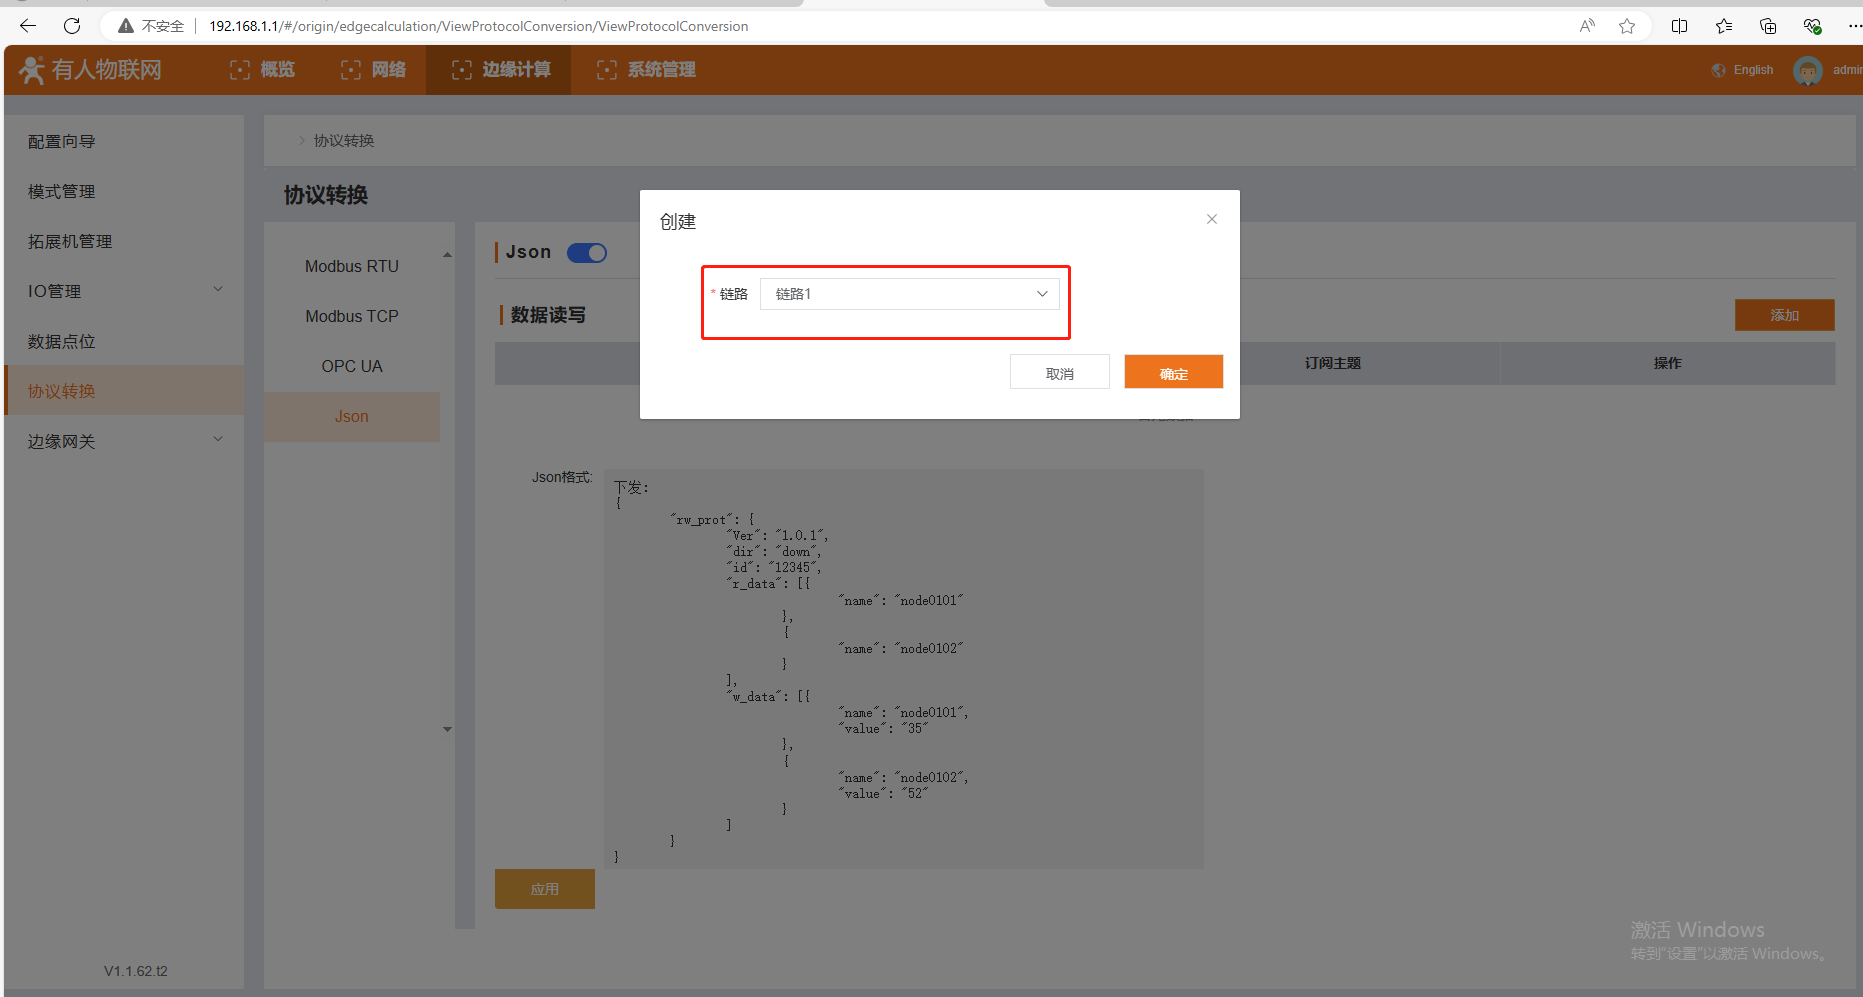1863x997 pixels.
Task: Confirm the dialog with 确定
Action: (x=1174, y=372)
